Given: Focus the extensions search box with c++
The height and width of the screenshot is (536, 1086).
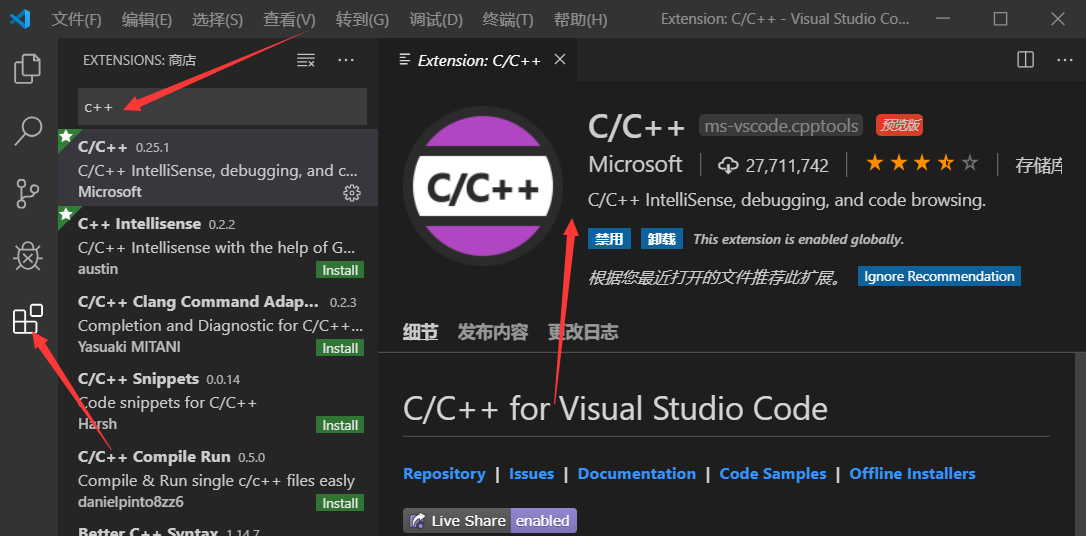Looking at the screenshot, I should coord(222,107).
